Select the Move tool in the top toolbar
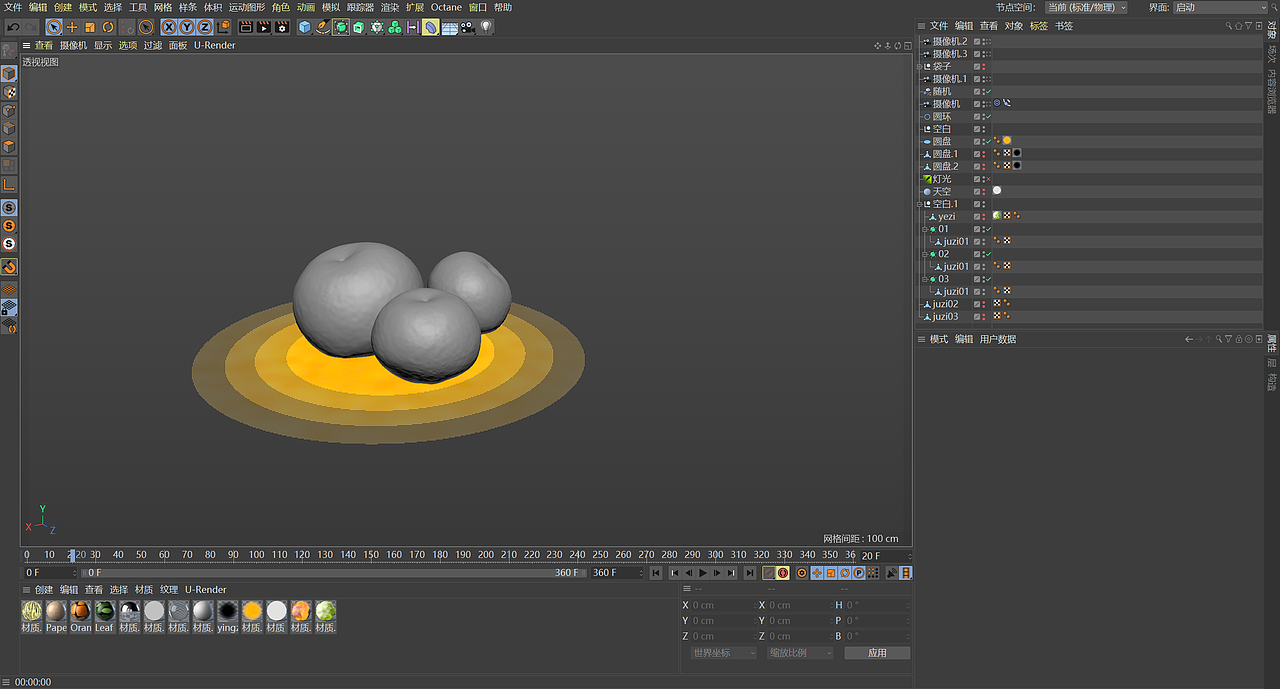The image size is (1280, 689). [x=72, y=27]
